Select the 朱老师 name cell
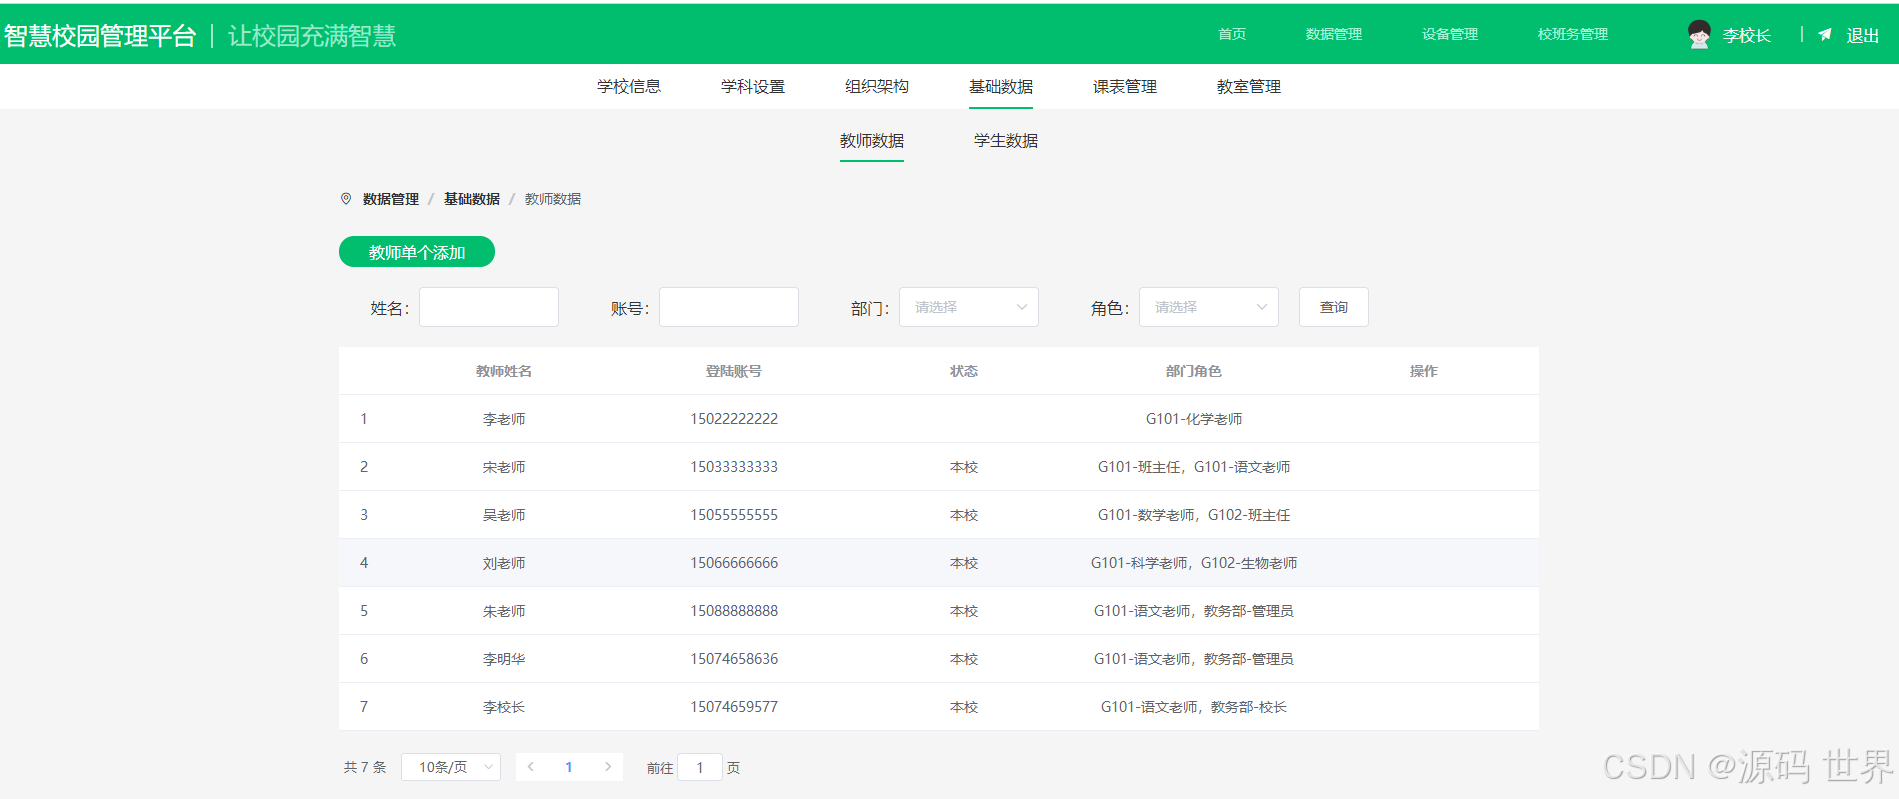 point(504,611)
